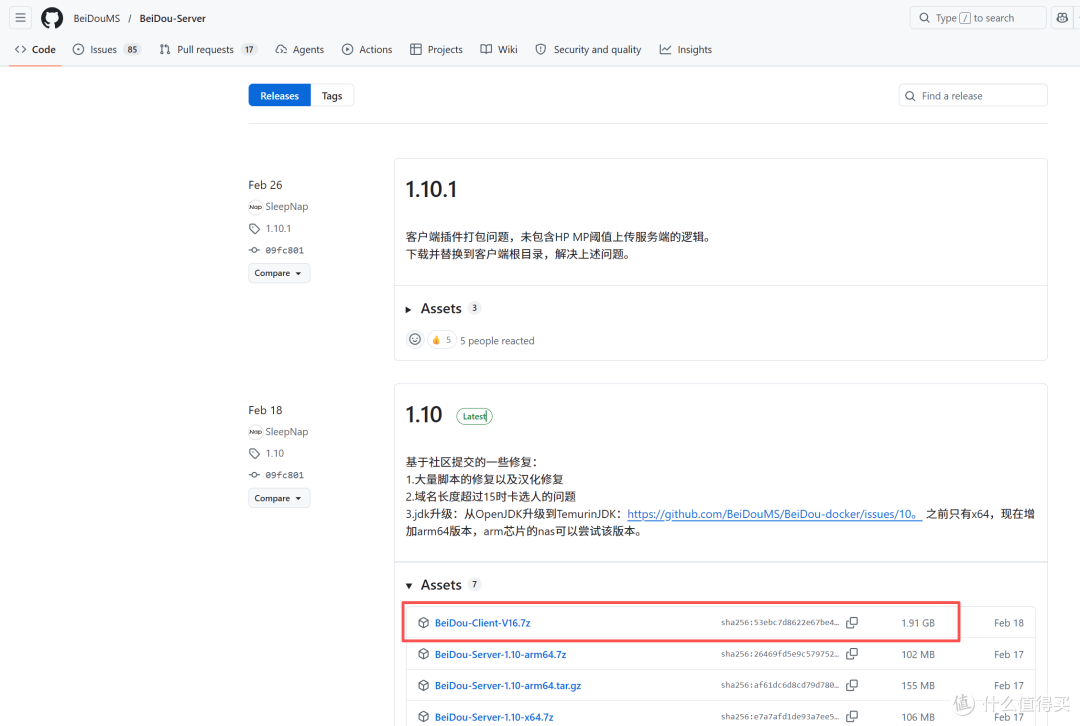Click package icon beside BeiDou-Server-1.10-arm64.7z
The width and height of the screenshot is (1080, 726).
[x=424, y=654]
